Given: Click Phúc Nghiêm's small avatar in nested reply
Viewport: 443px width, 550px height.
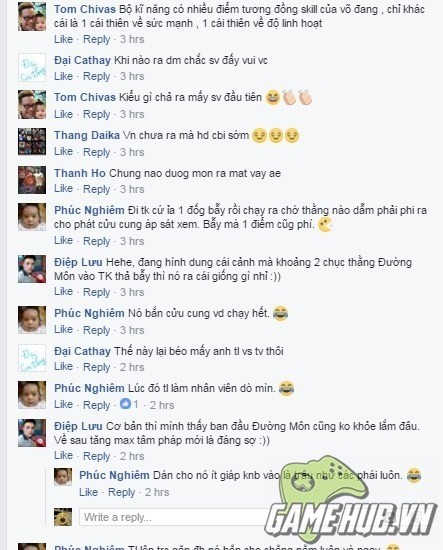Looking at the screenshot, I should (x=63, y=477).
